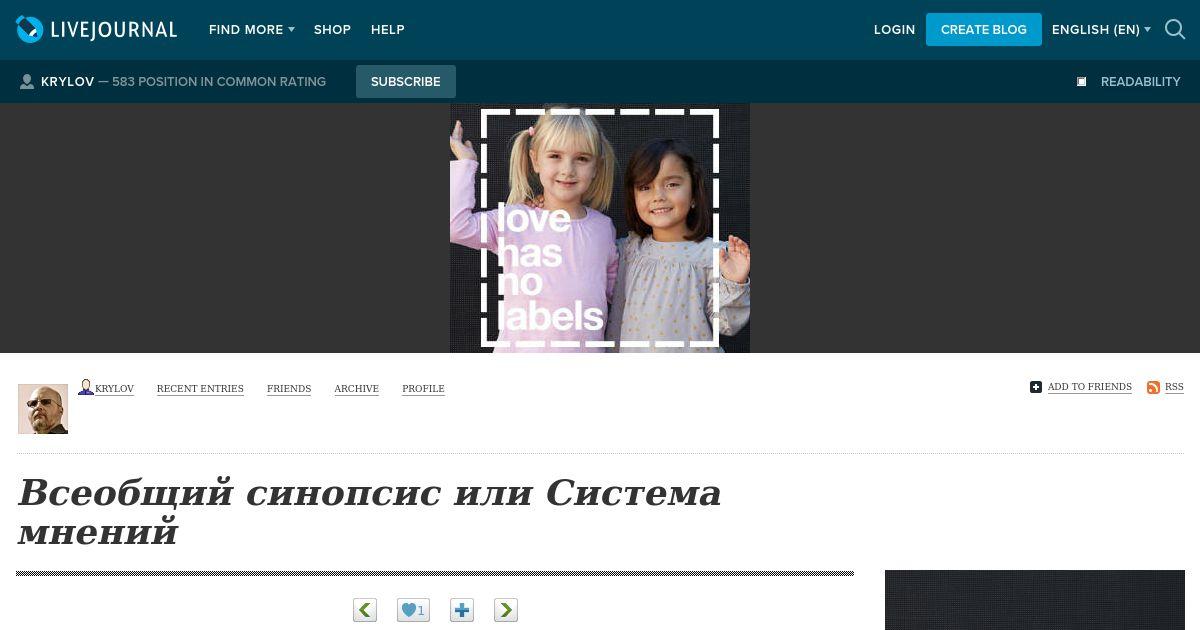Click the dark sidebar advertisement block
Image resolution: width=1200 pixels, height=630 pixels.
tap(1035, 600)
